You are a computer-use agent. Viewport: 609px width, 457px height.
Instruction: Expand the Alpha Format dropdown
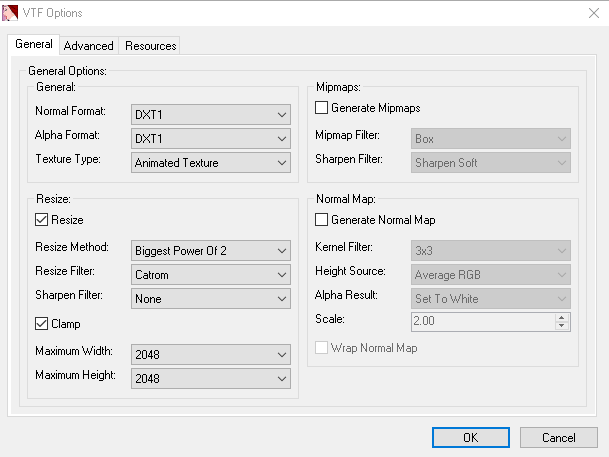211,138
